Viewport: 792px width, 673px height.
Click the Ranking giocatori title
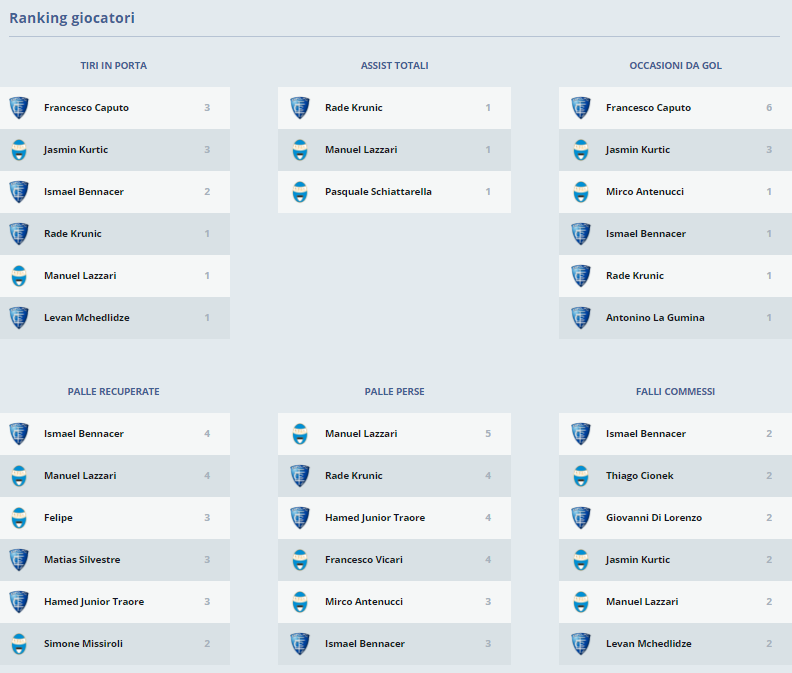click(72, 18)
